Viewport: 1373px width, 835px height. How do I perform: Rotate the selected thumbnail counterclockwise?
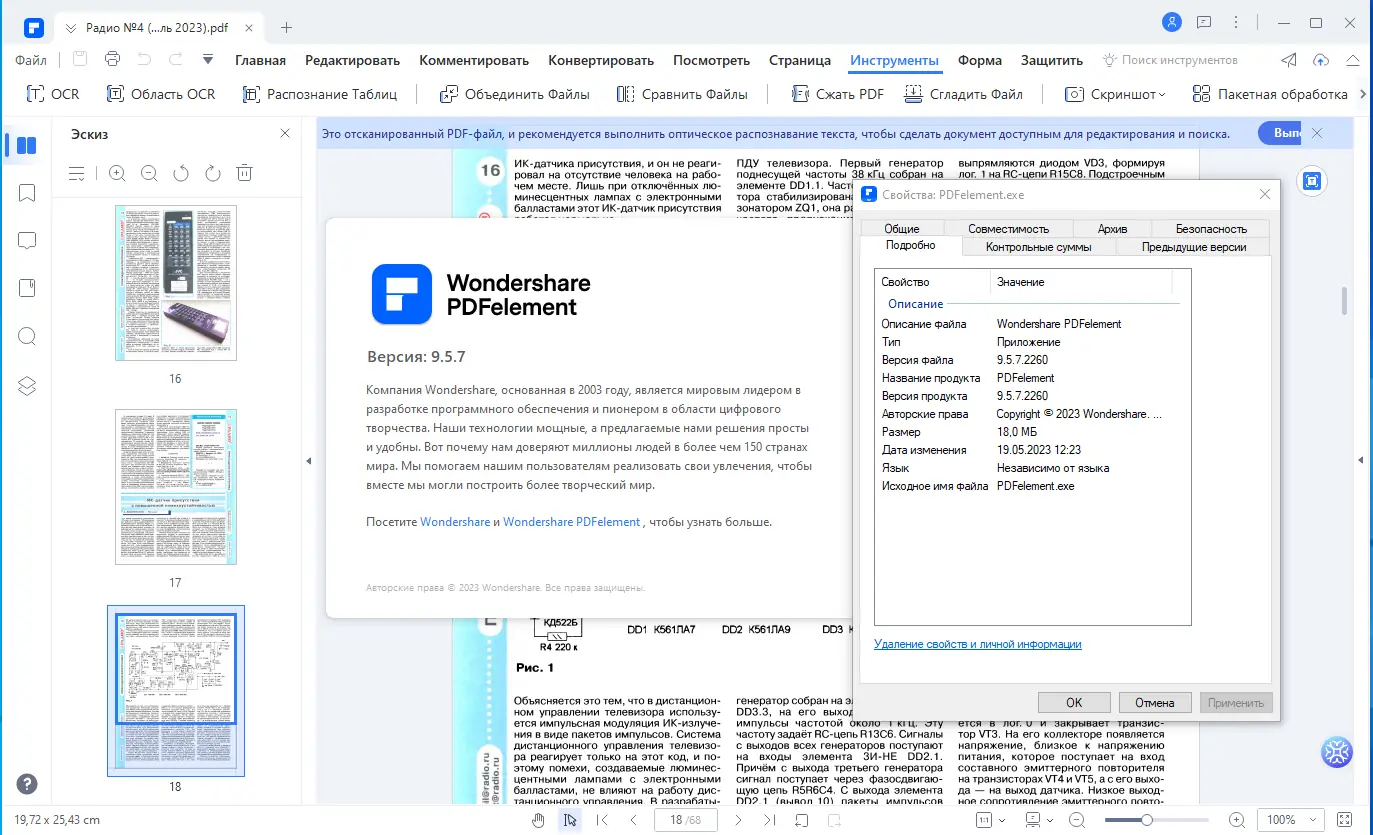pos(181,173)
